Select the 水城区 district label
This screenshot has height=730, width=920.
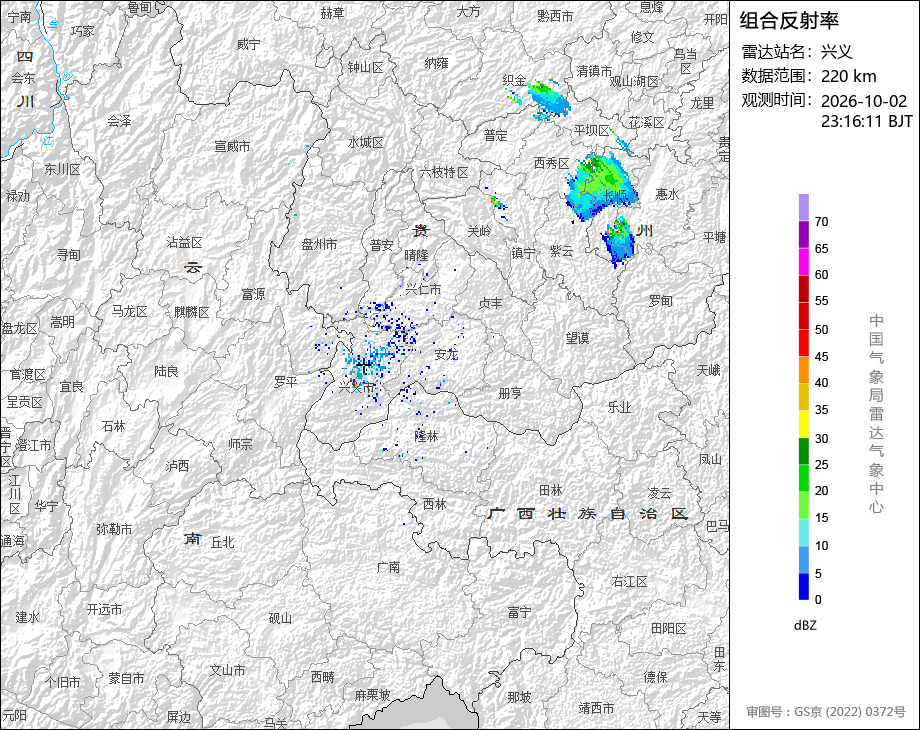pos(366,142)
